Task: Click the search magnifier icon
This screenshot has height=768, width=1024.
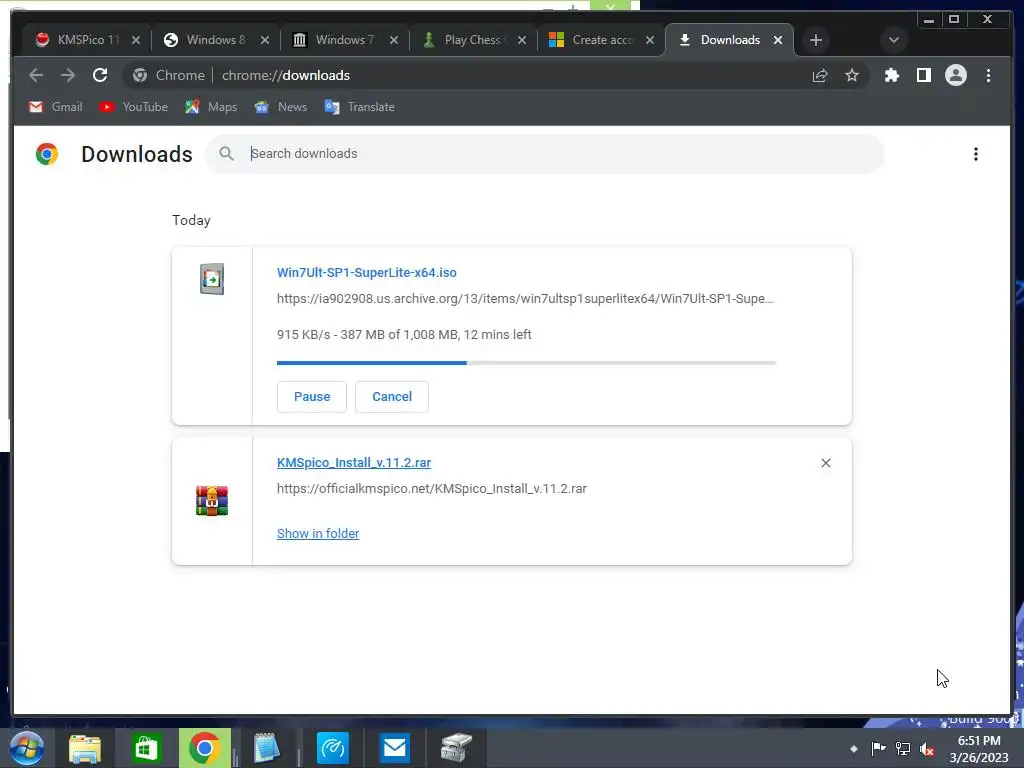Action: (x=226, y=153)
